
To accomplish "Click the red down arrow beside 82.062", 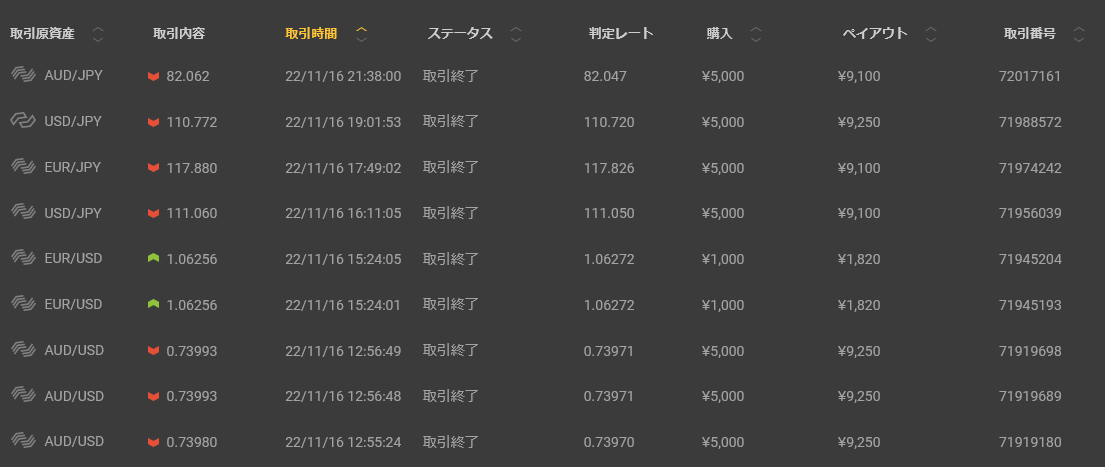I will (x=153, y=76).
